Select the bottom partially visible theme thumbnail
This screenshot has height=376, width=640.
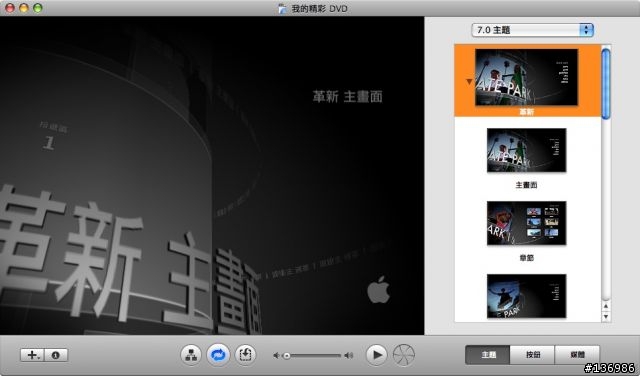point(527,296)
